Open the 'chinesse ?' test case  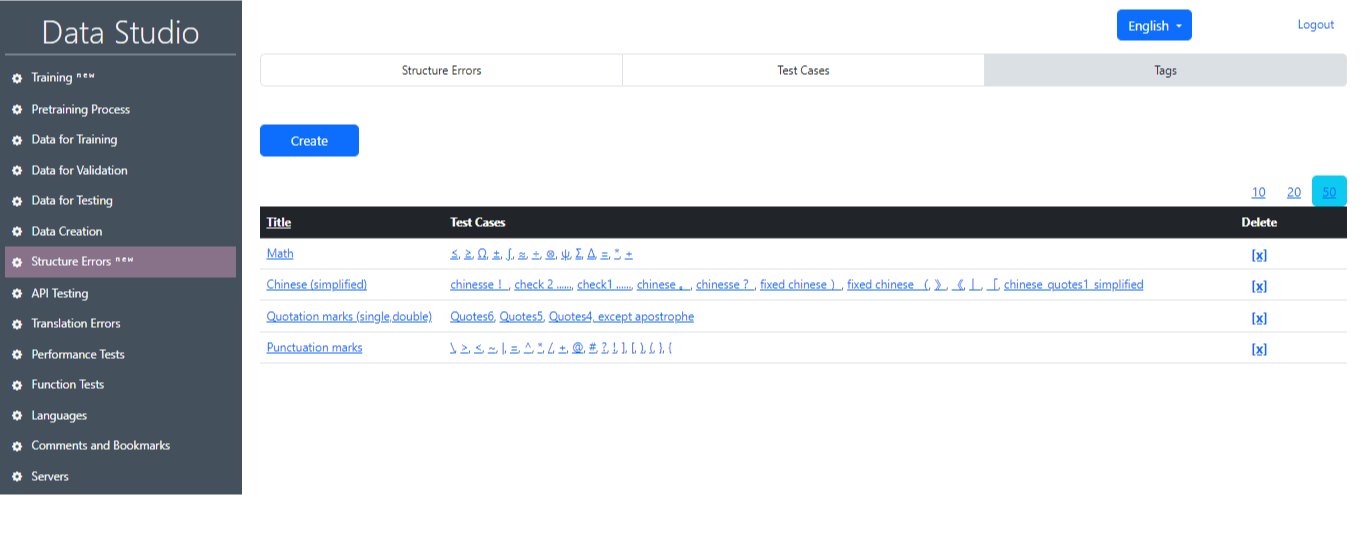725,285
